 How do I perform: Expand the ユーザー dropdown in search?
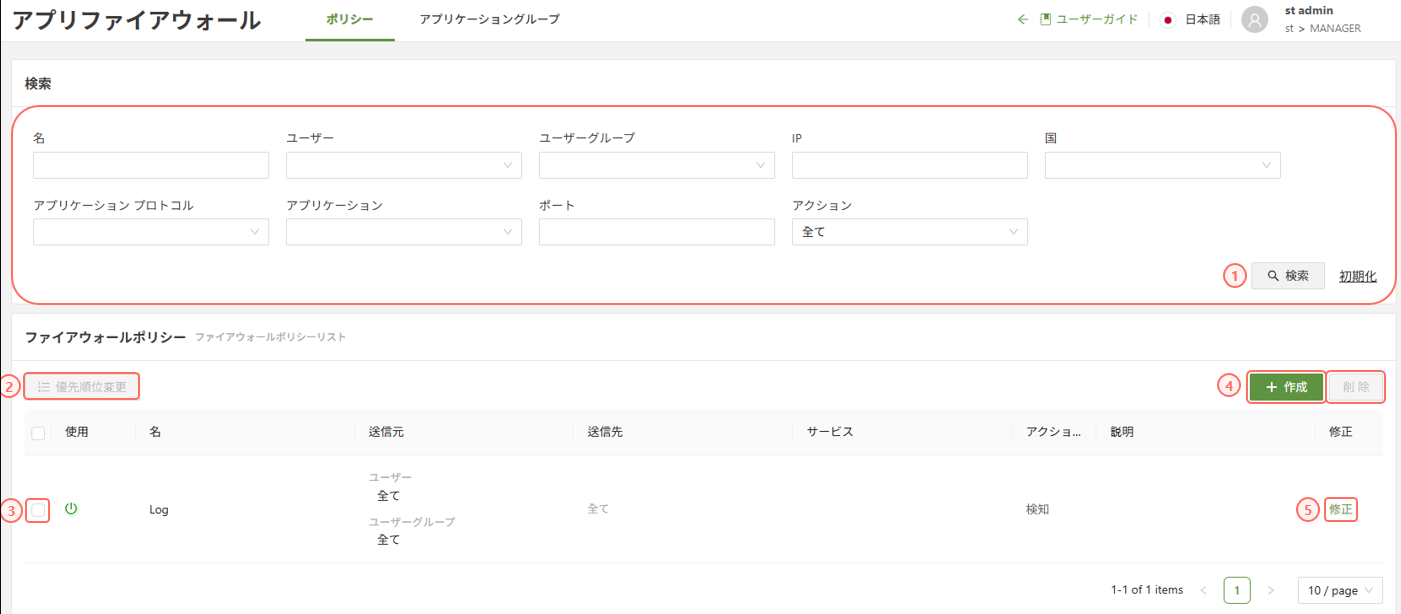pyautogui.click(x=403, y=165)
